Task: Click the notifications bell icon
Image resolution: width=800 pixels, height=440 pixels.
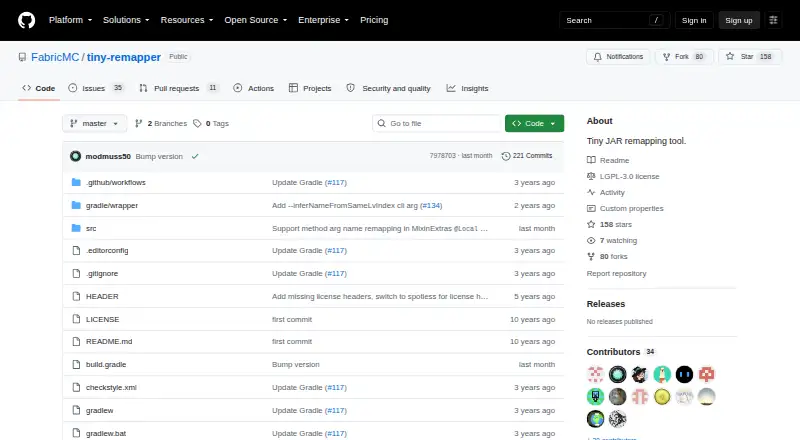Action: pos(597,57)
